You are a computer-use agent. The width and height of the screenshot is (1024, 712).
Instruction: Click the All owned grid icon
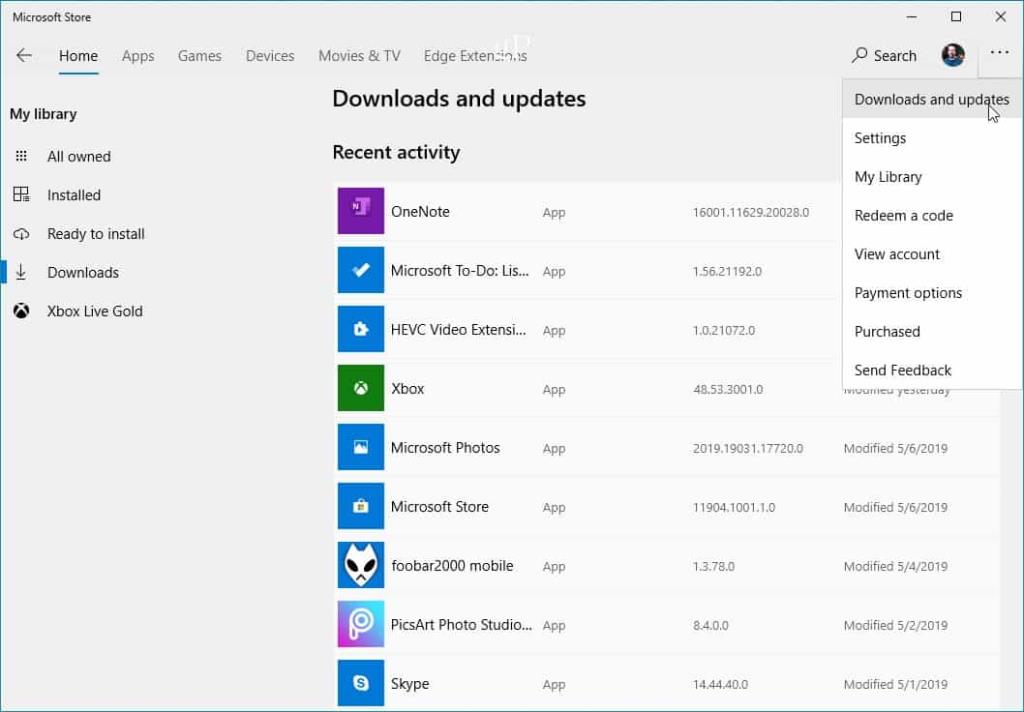[x=21, y=156]
